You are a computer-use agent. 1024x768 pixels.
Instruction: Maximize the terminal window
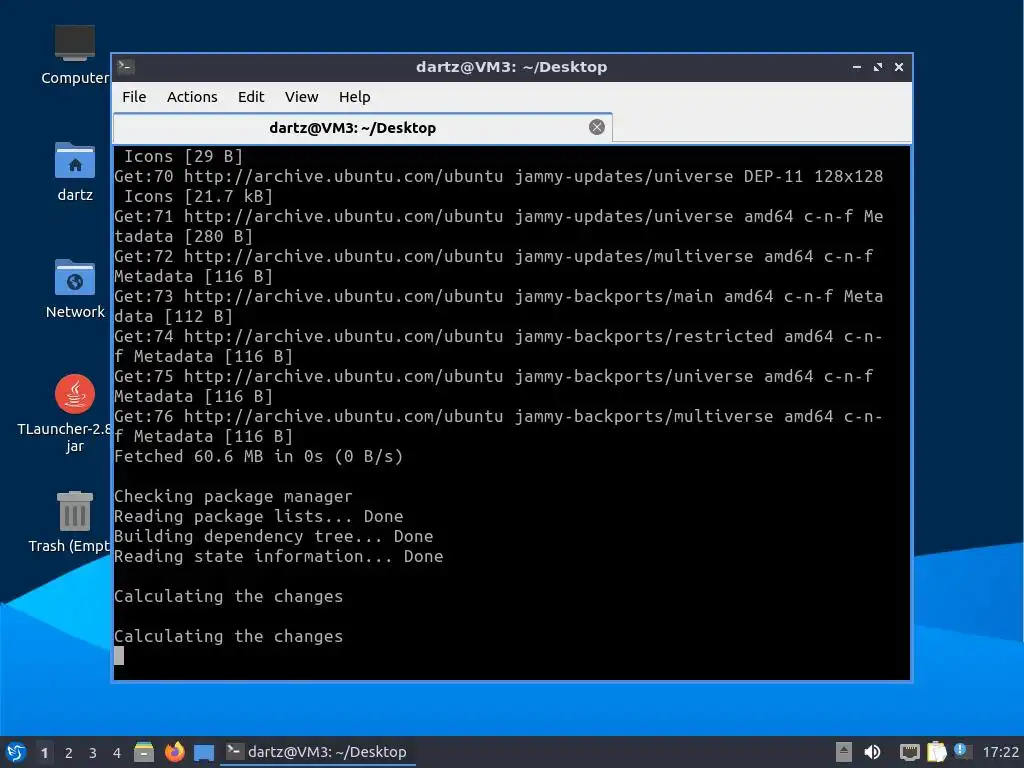[x=878, y=67]
